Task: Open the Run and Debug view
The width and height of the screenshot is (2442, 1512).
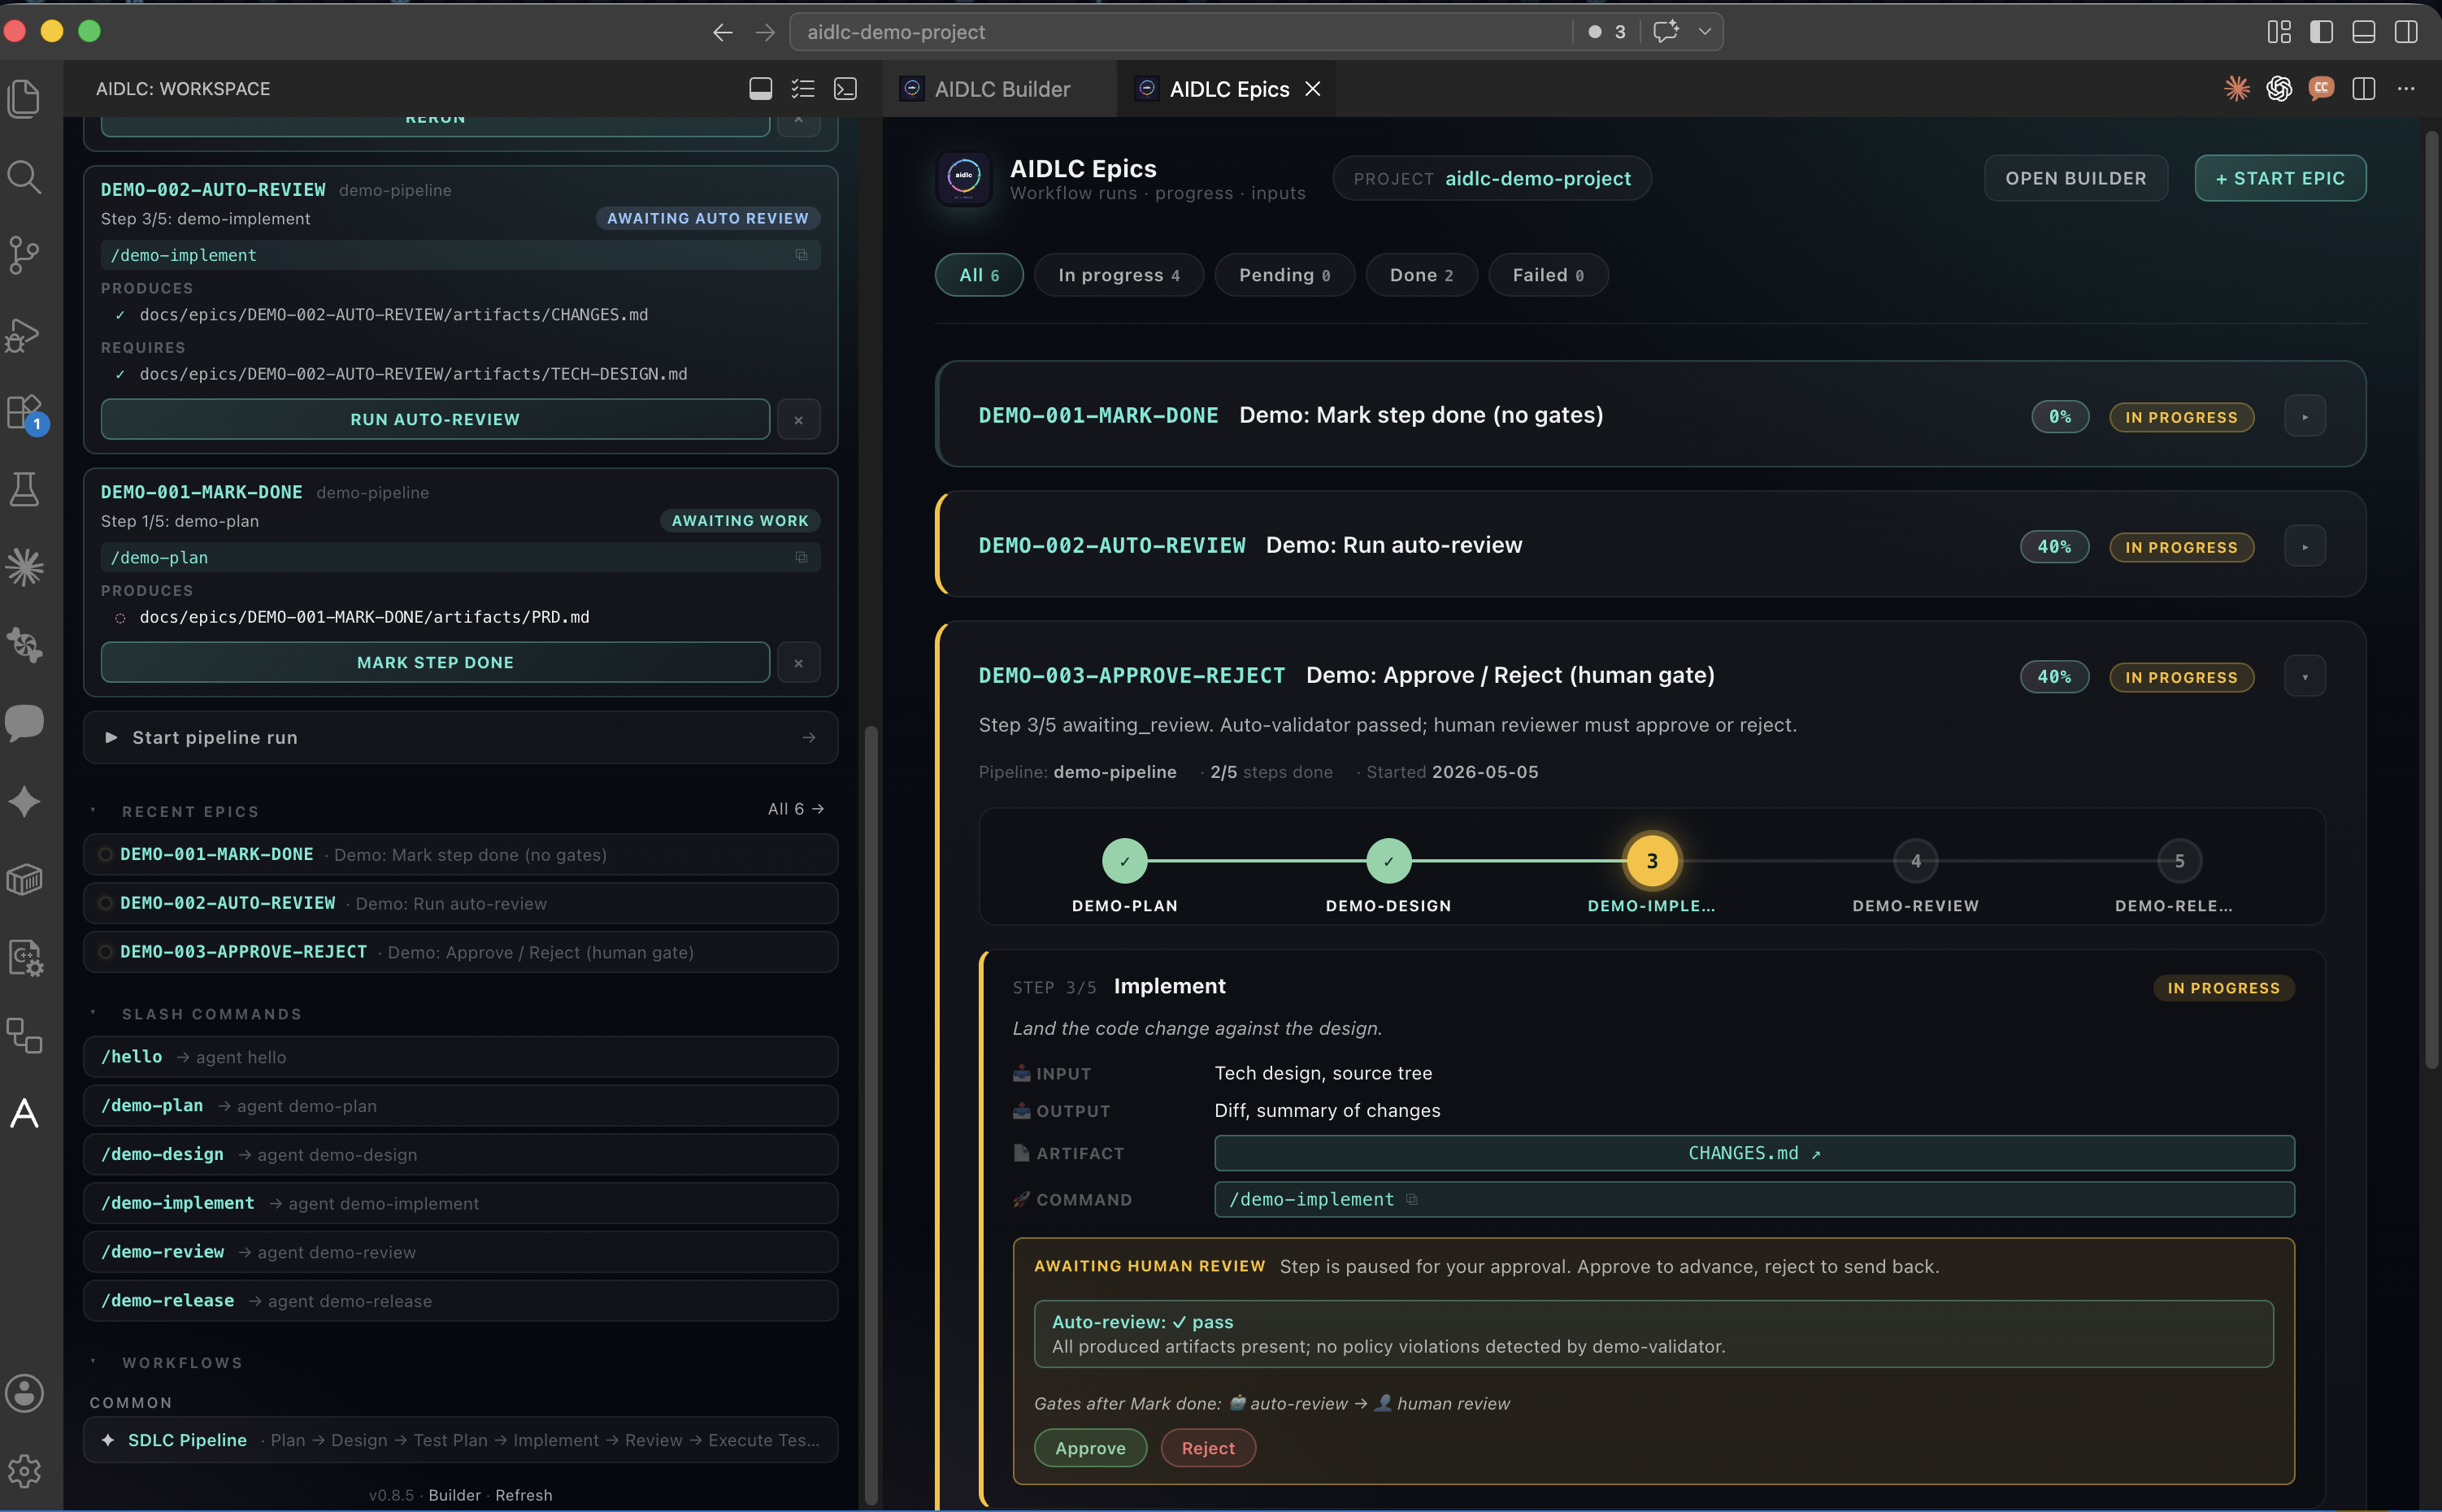Action: pyautogui.click(x=24, y=334)
